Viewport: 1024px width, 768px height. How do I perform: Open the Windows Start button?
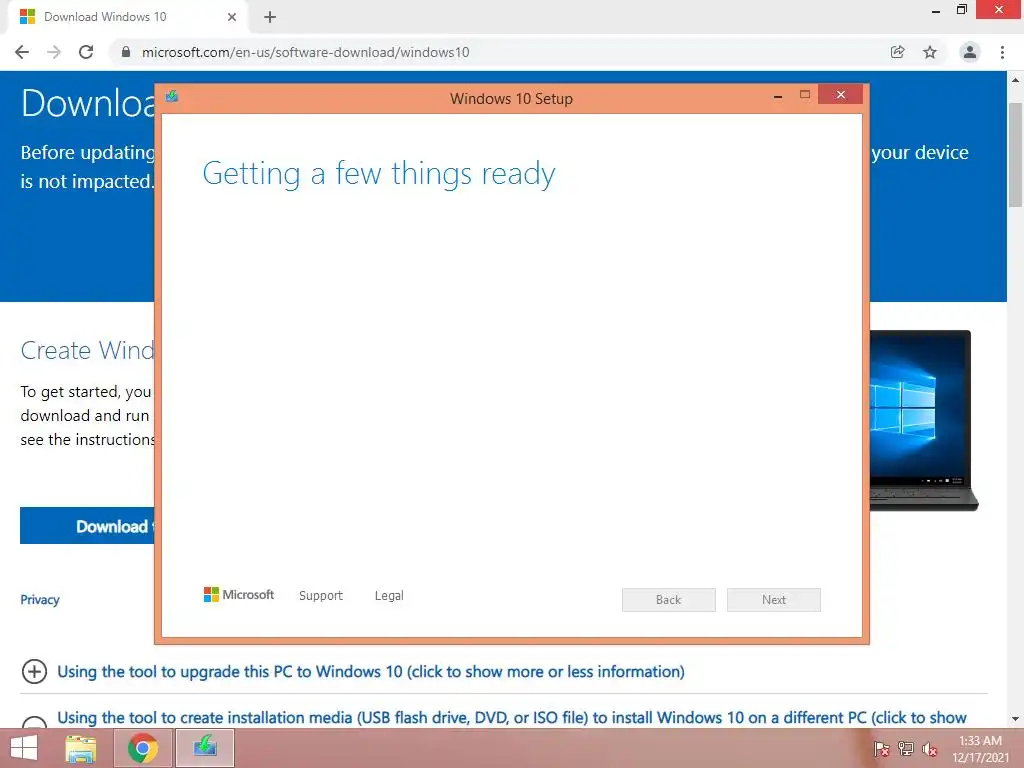pos(24,748)
